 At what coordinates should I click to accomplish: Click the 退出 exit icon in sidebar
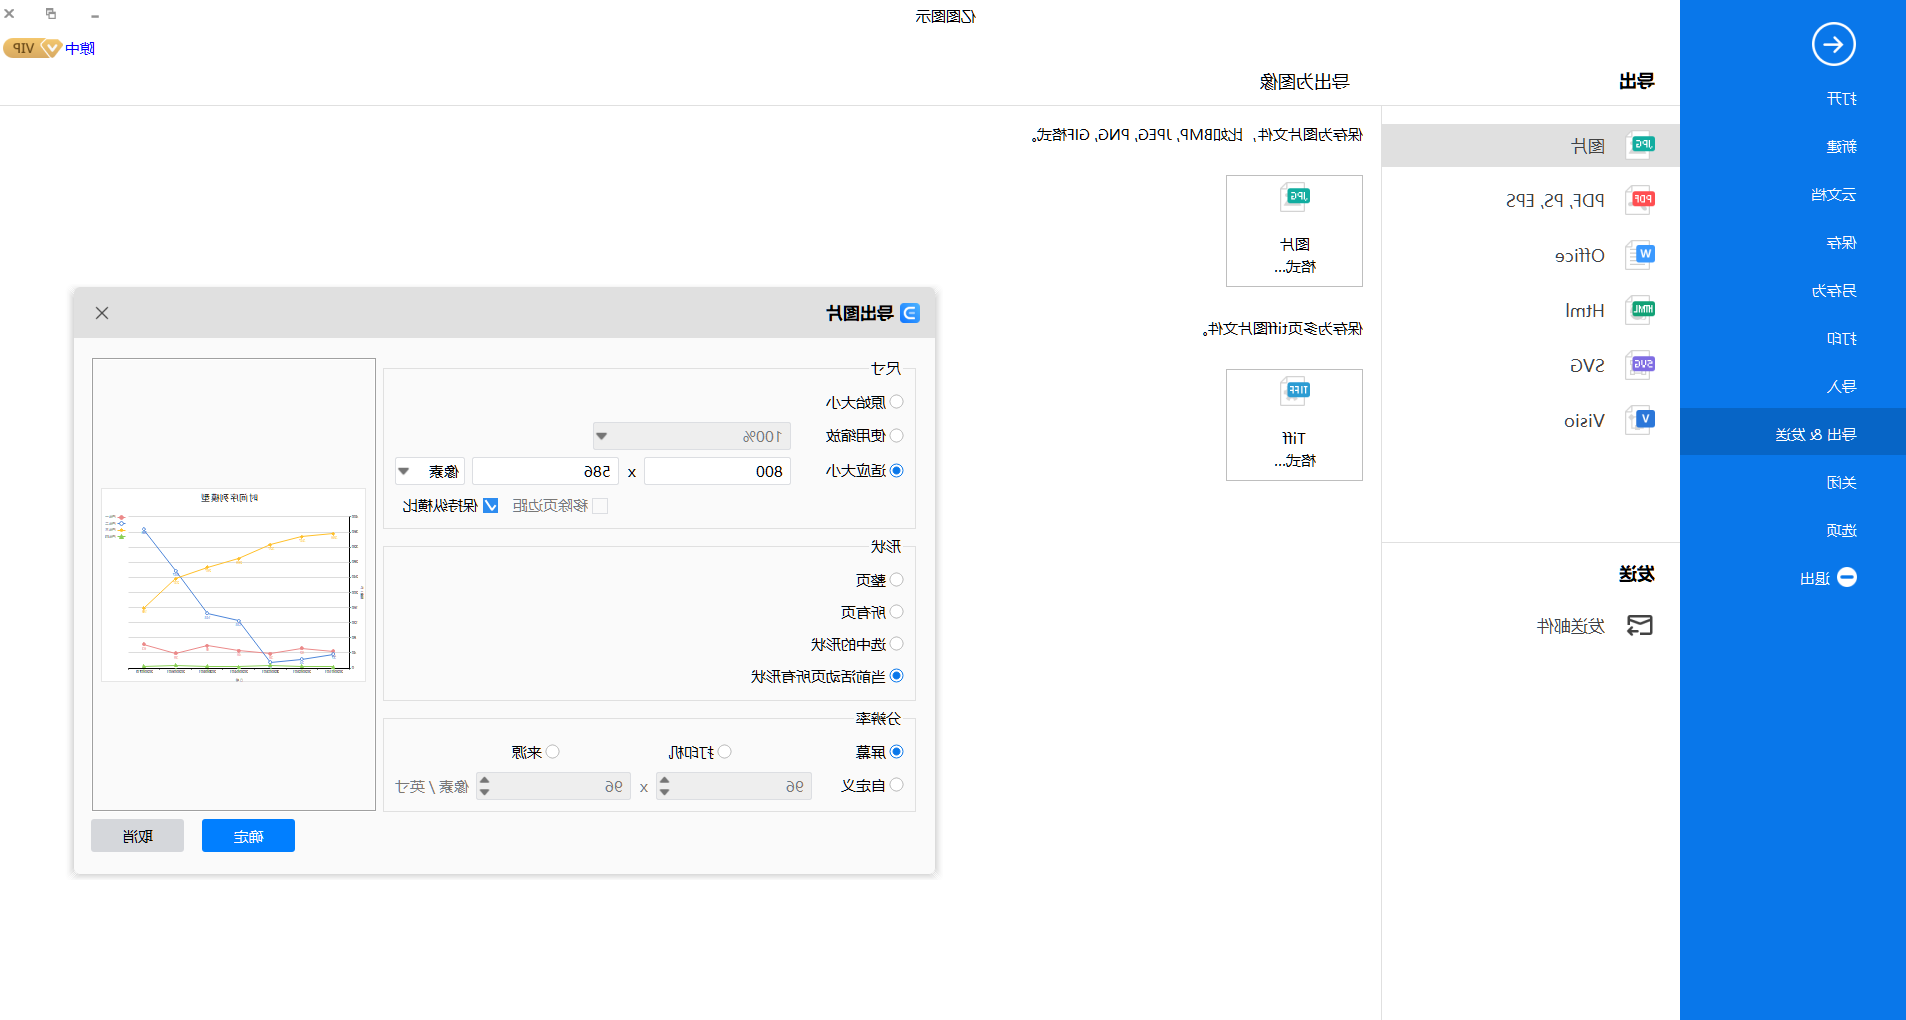[1847, 578]
